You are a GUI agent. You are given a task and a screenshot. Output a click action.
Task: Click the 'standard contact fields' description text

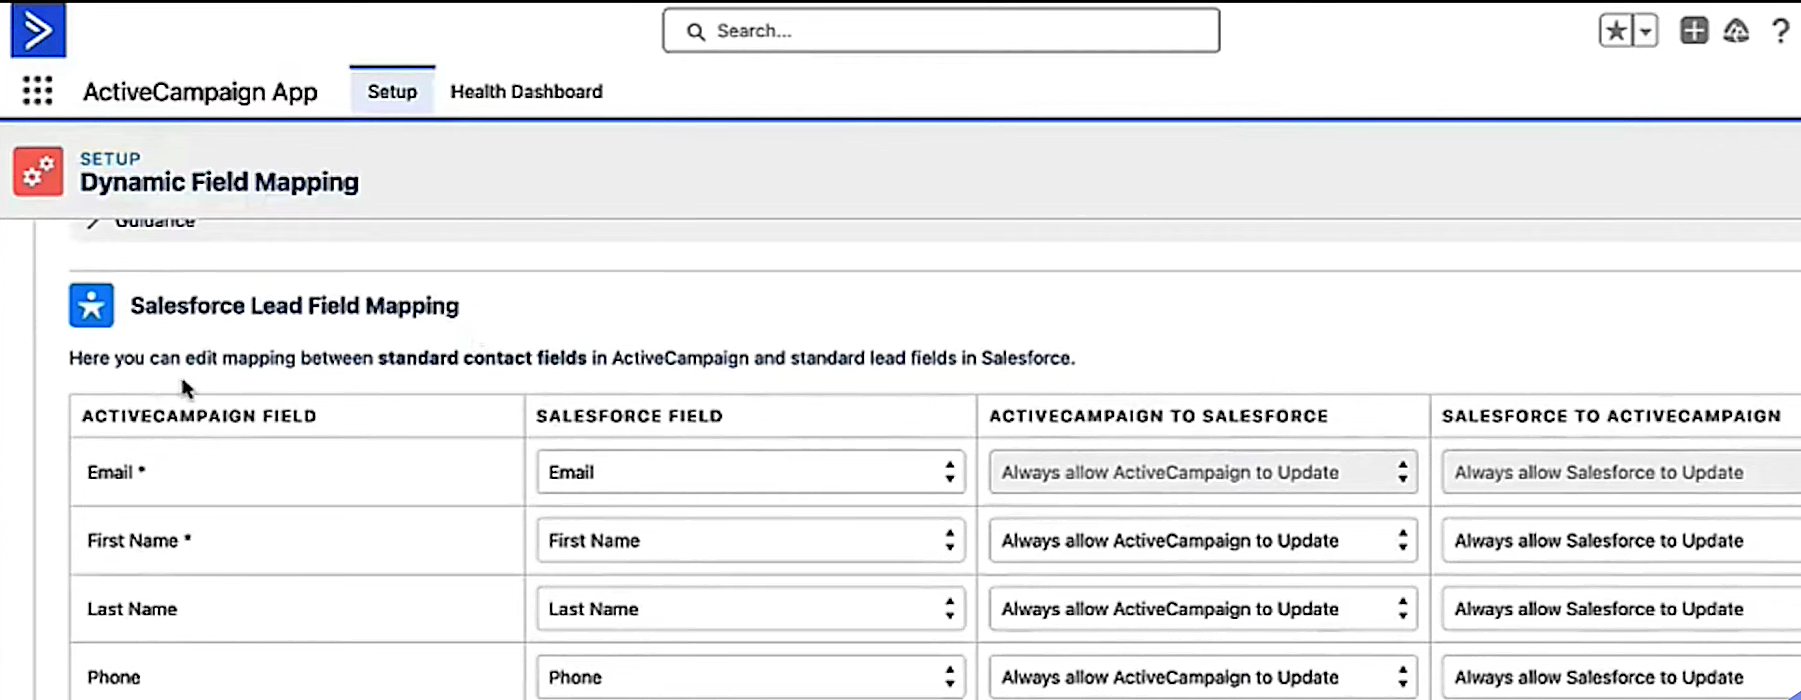pyautogui.click(x=482, y=358)
